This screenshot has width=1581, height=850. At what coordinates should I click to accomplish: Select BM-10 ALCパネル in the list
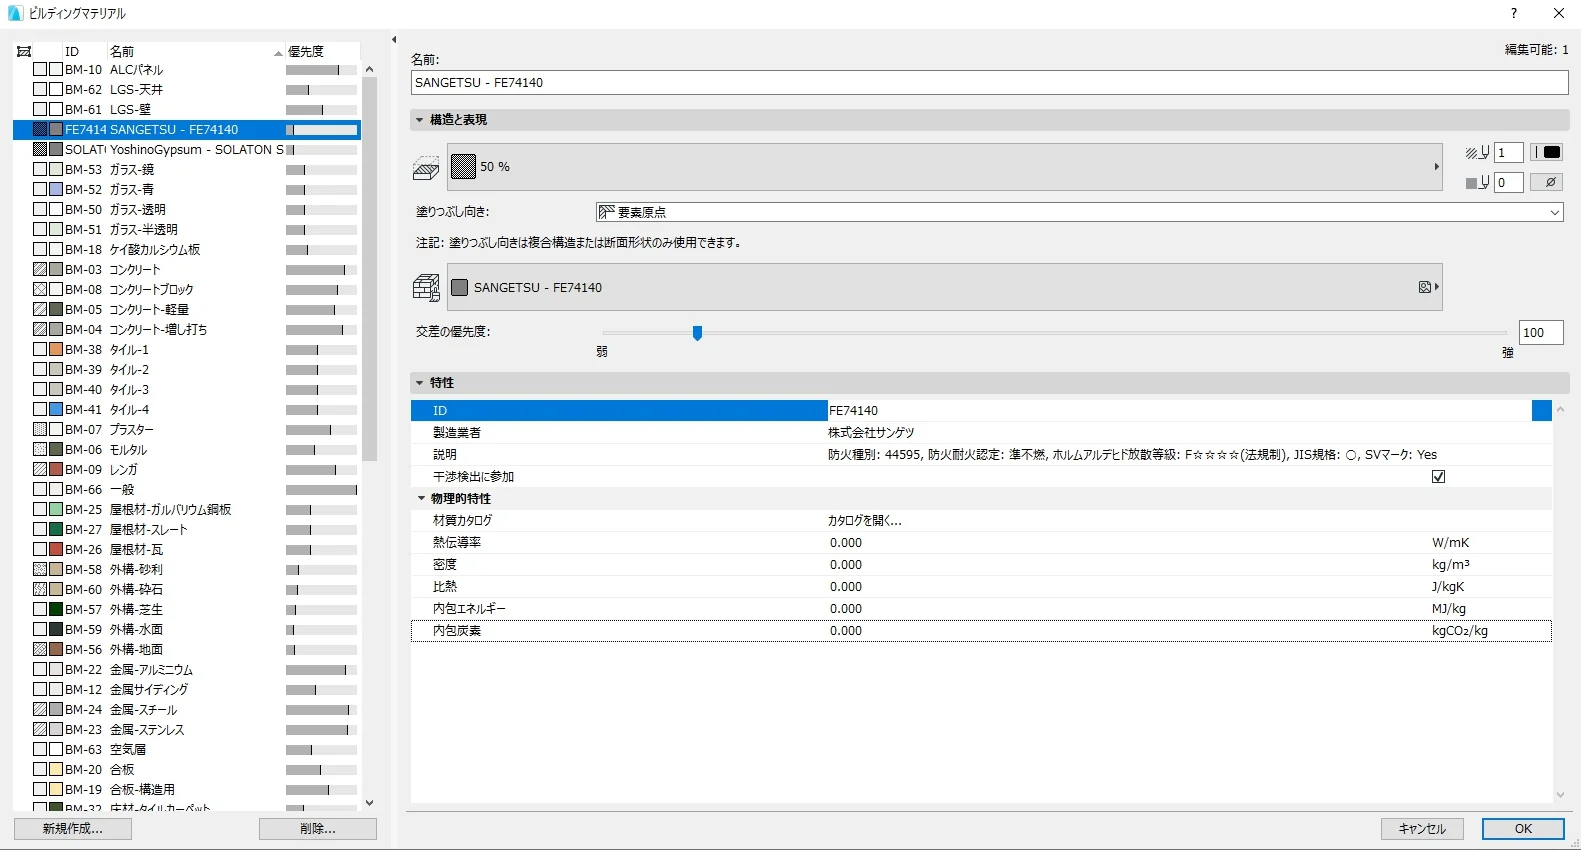pos(187,70)
